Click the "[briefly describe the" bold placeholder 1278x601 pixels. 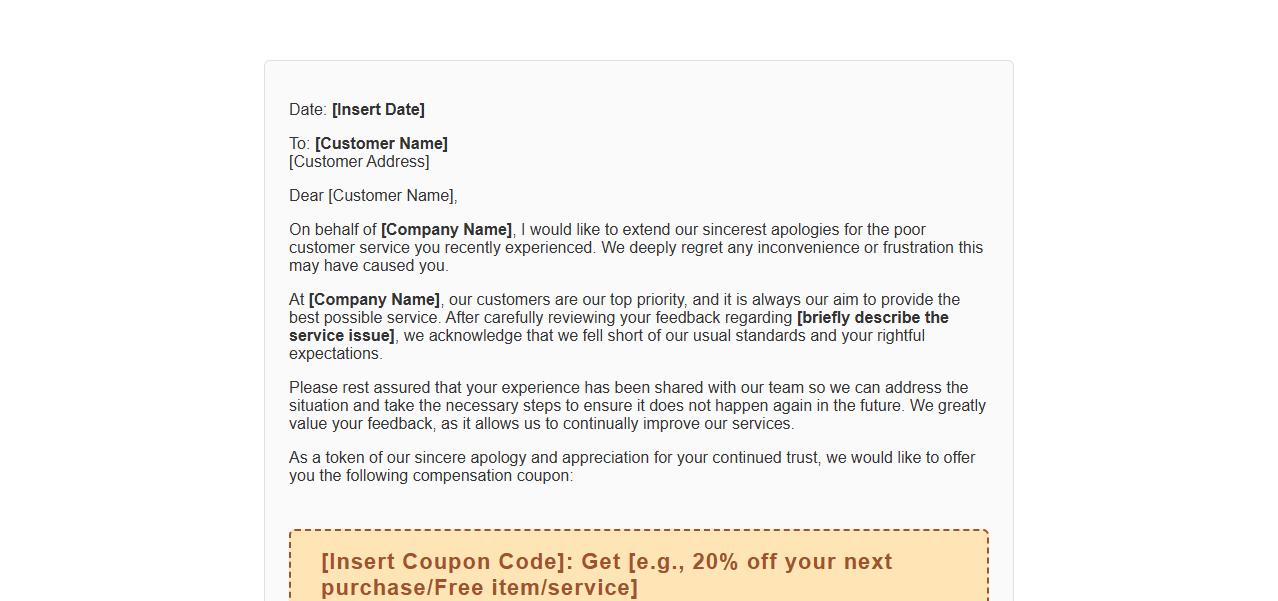tap(872, 318)
